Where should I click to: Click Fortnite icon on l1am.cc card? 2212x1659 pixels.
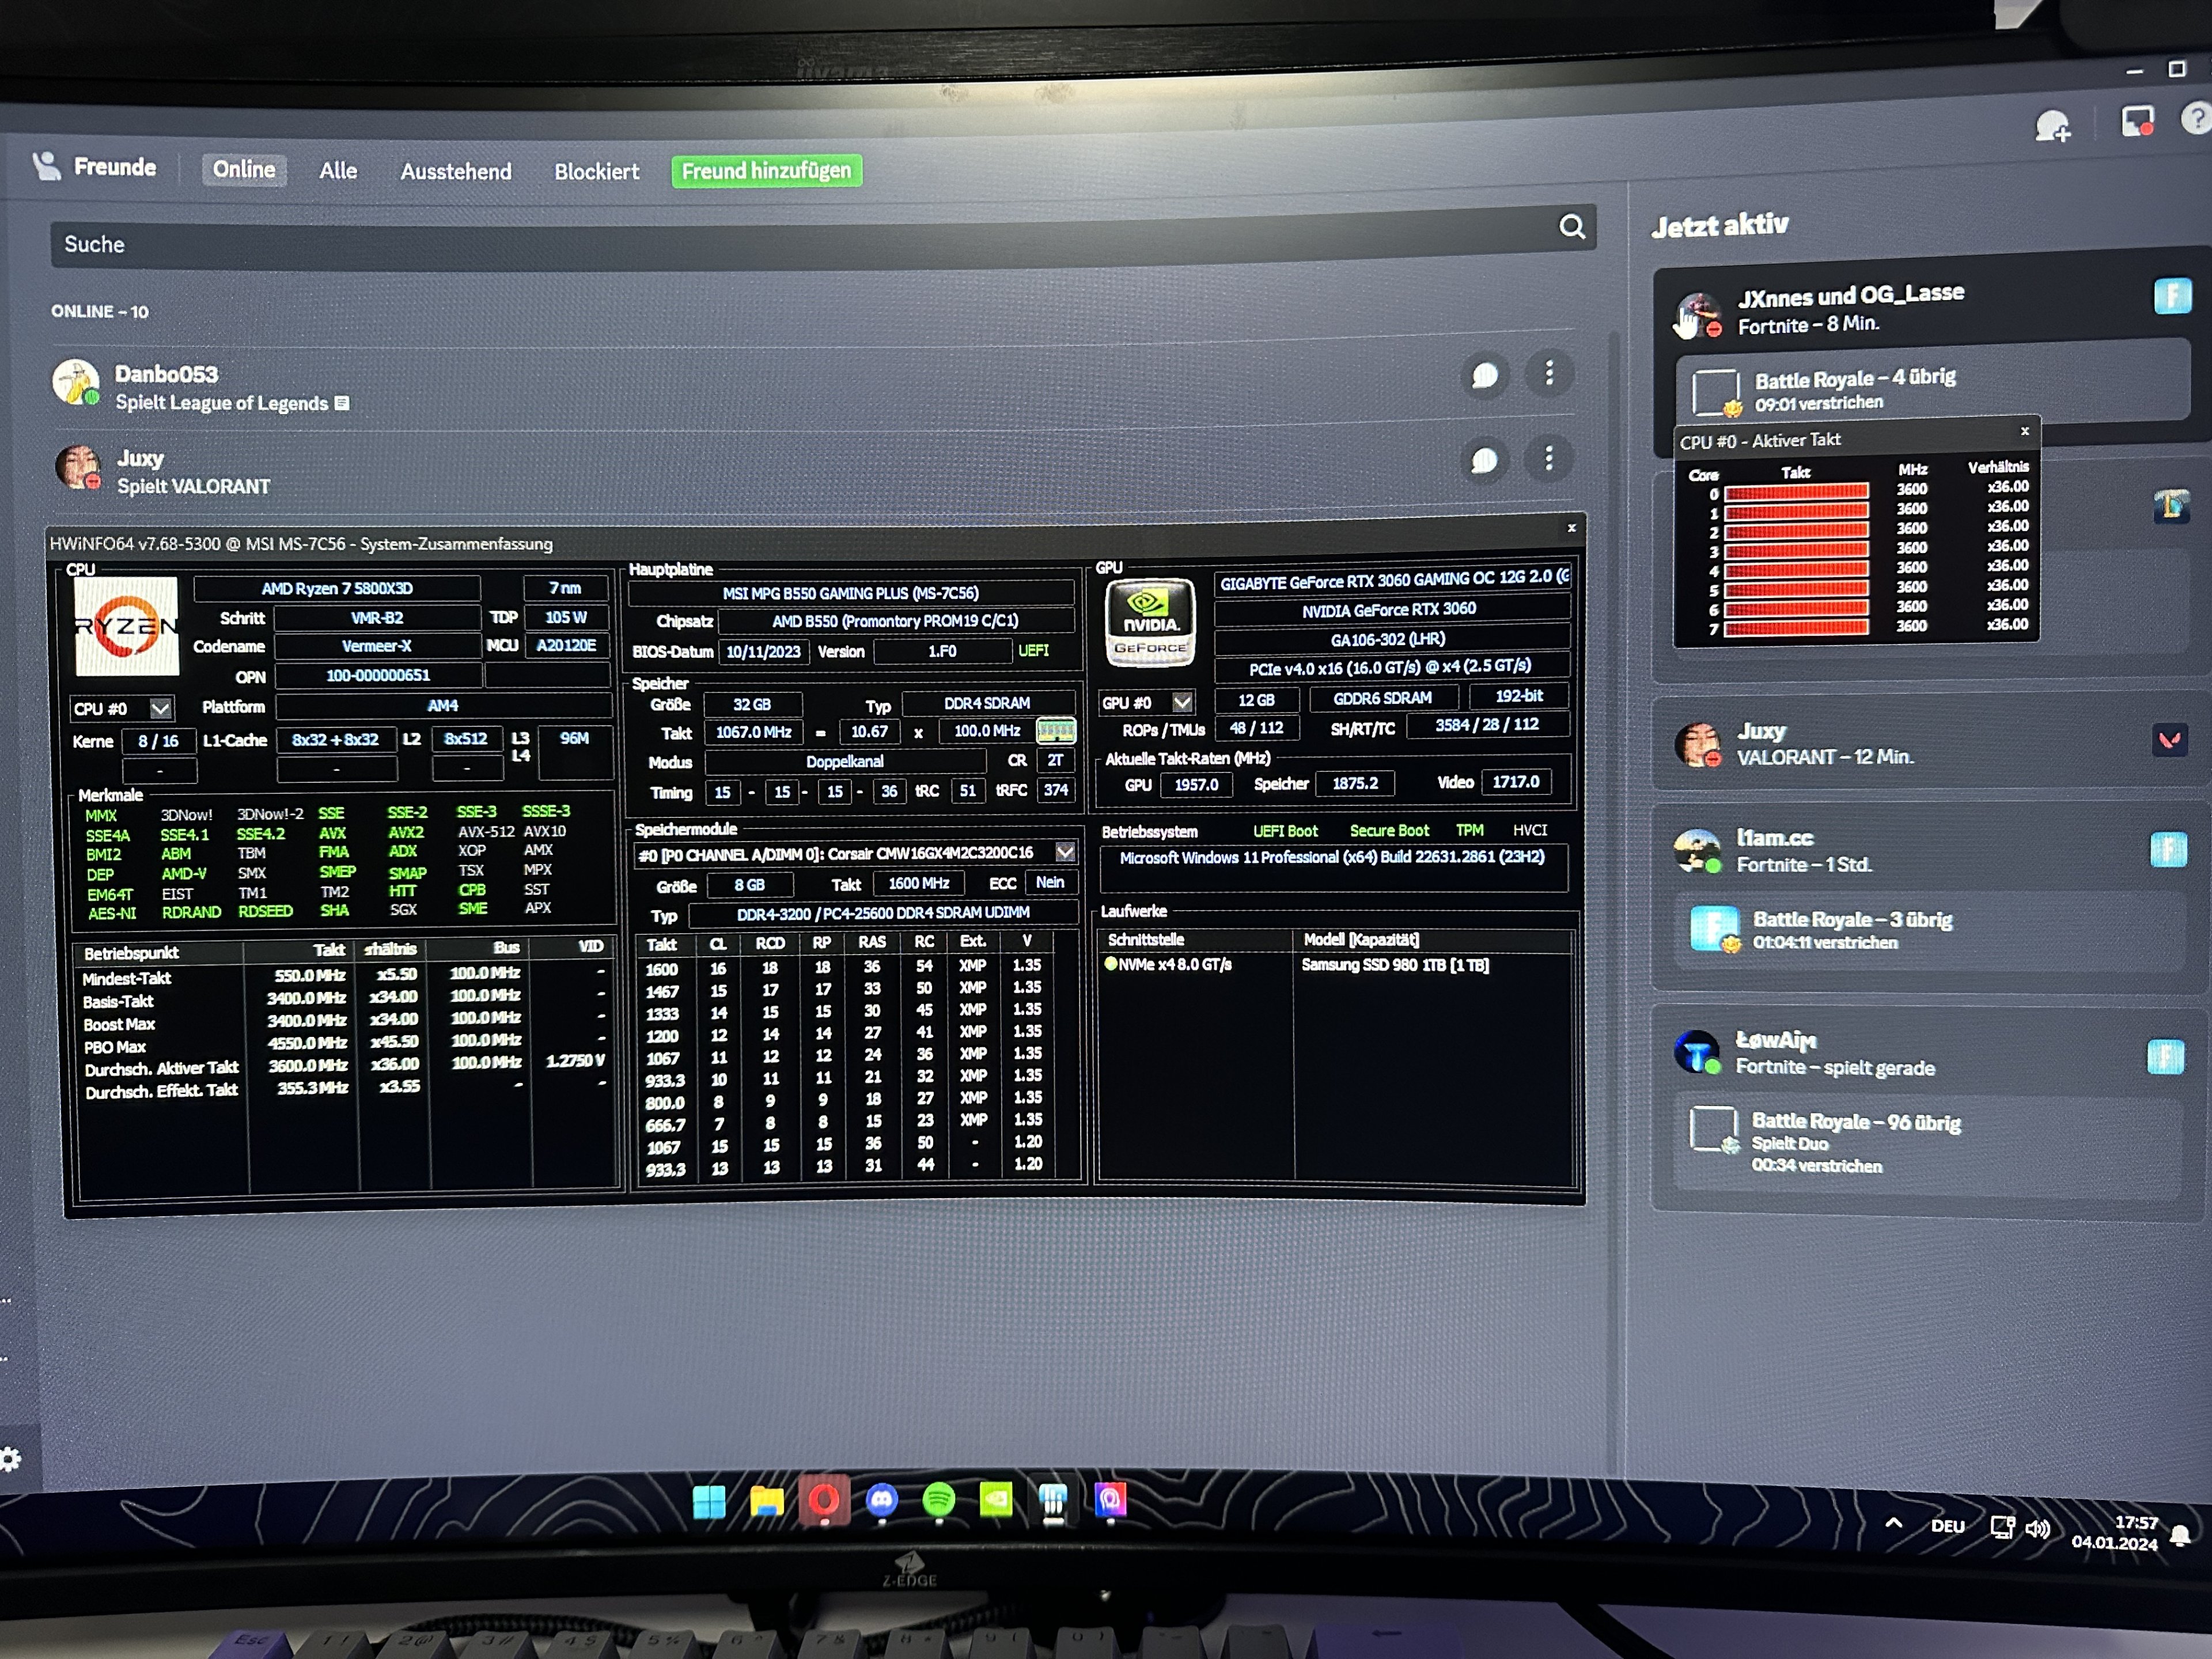[2168, 849]
